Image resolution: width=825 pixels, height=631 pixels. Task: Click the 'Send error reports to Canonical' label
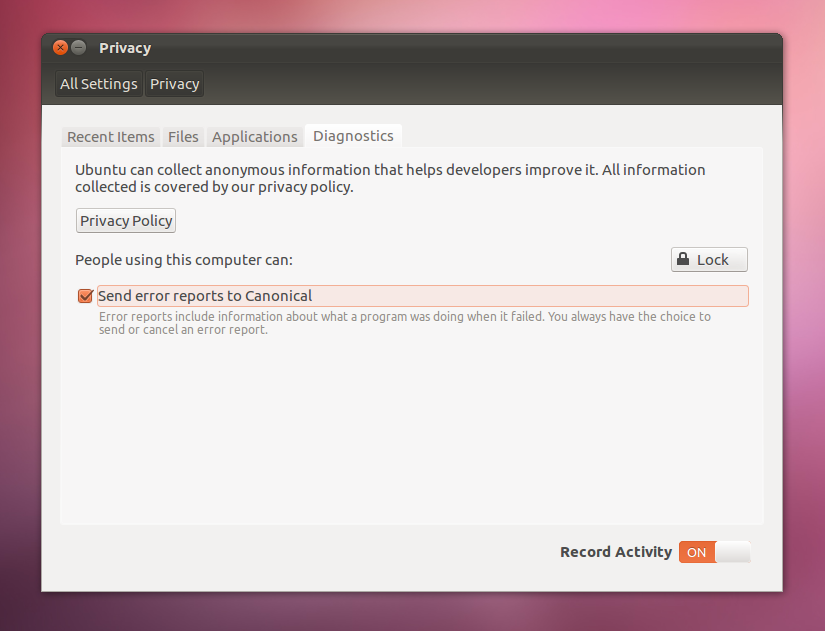coord(205,296)
